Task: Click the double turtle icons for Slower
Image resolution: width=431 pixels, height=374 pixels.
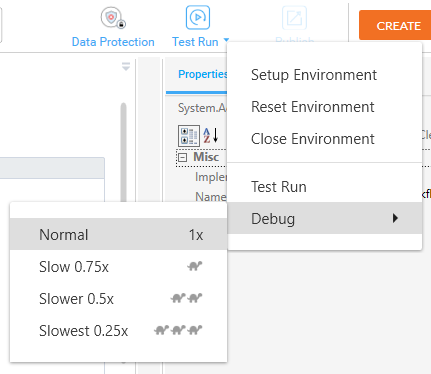Action: click(x=186, y=298)
